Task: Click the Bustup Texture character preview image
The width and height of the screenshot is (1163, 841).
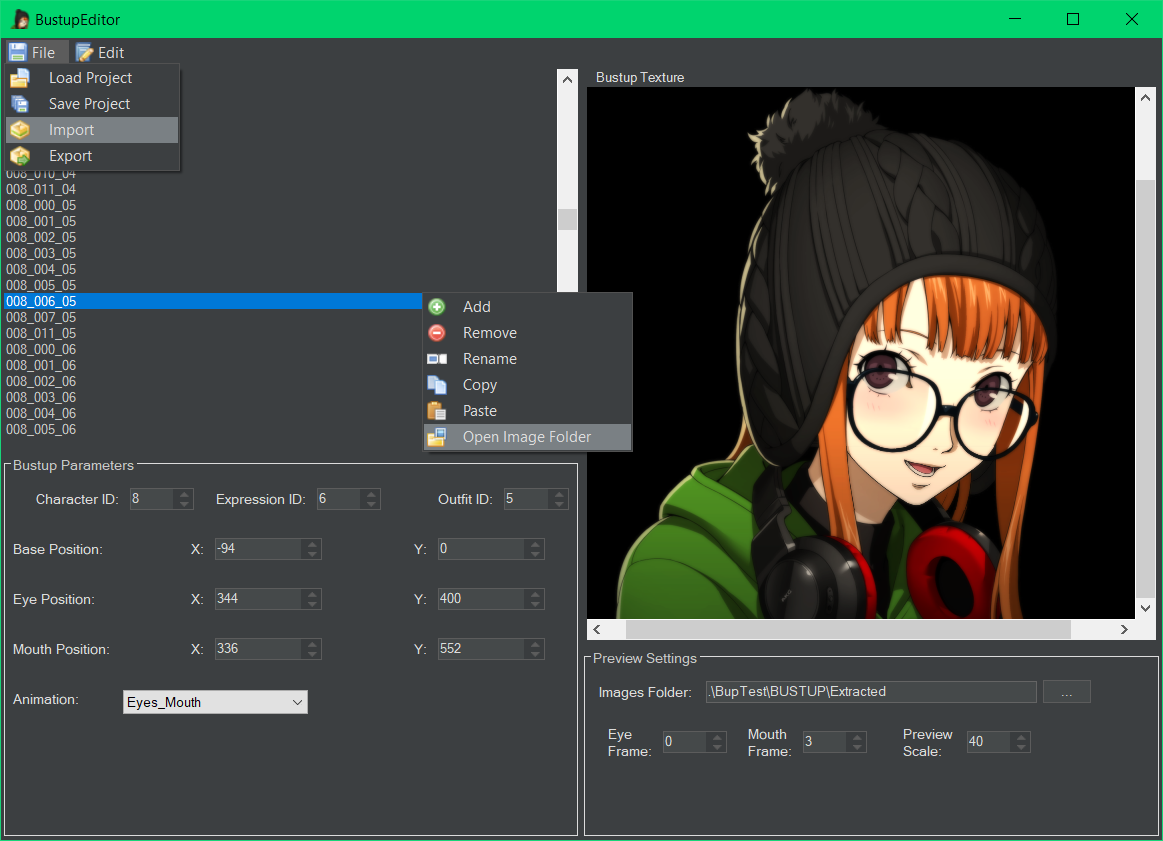Action: 860,353
